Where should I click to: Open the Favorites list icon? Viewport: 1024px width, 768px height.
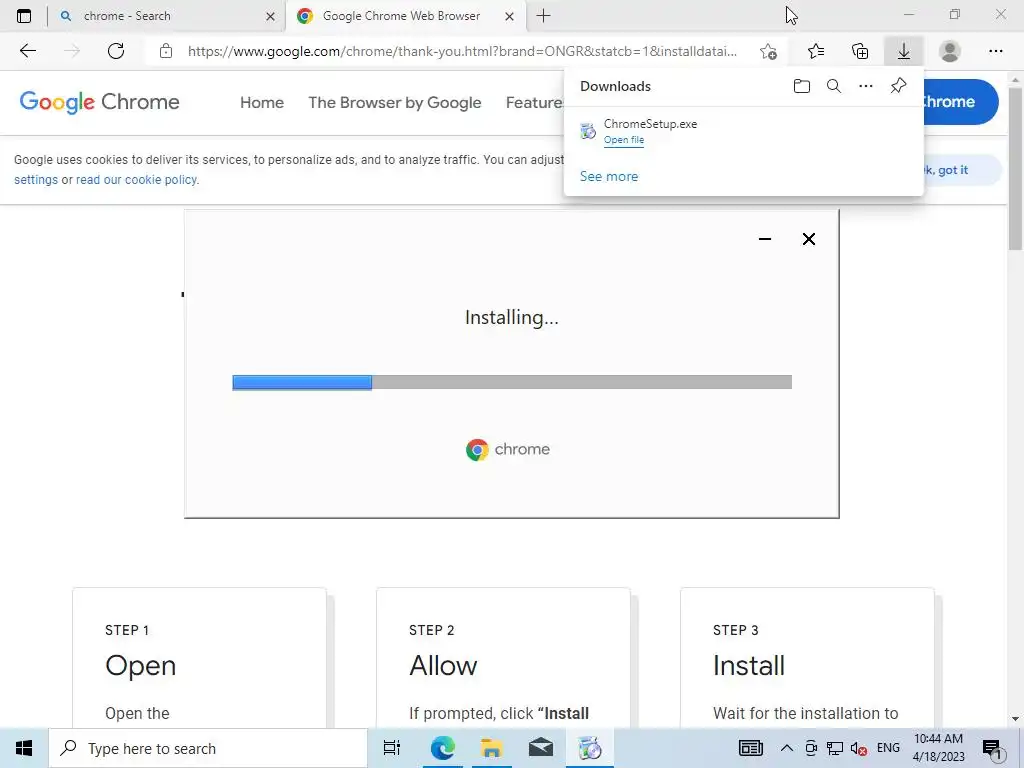(x=816, y=51)
